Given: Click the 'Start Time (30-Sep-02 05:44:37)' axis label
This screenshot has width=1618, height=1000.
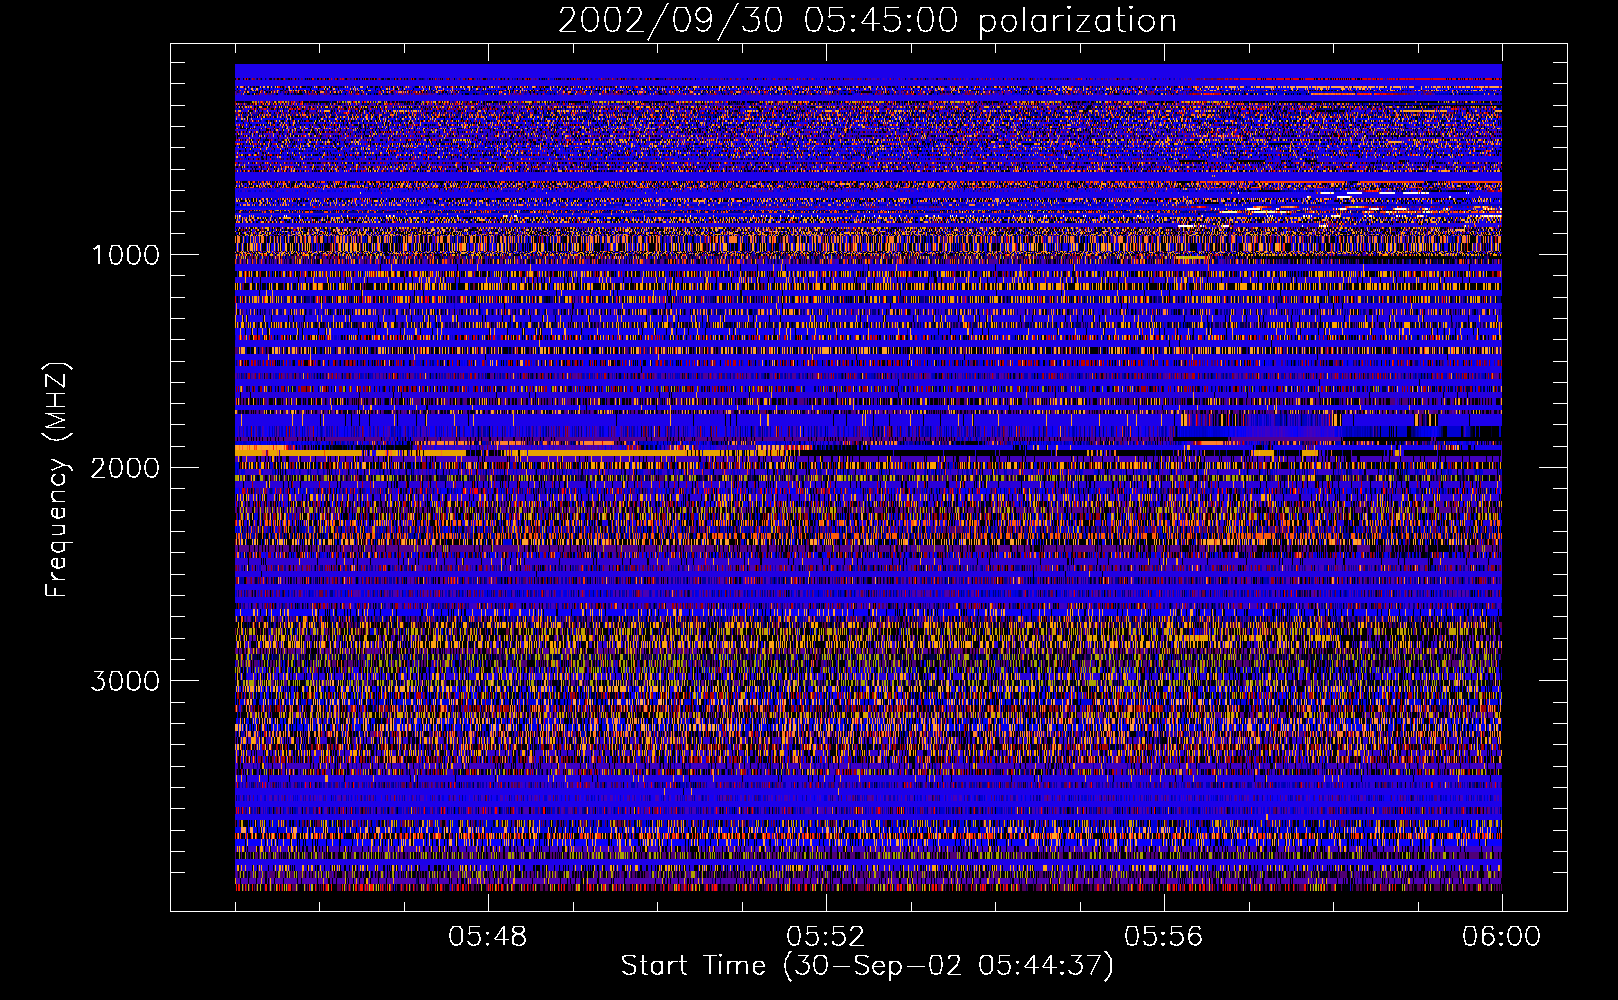Looking at the screenshot, I should click(867, 966).
